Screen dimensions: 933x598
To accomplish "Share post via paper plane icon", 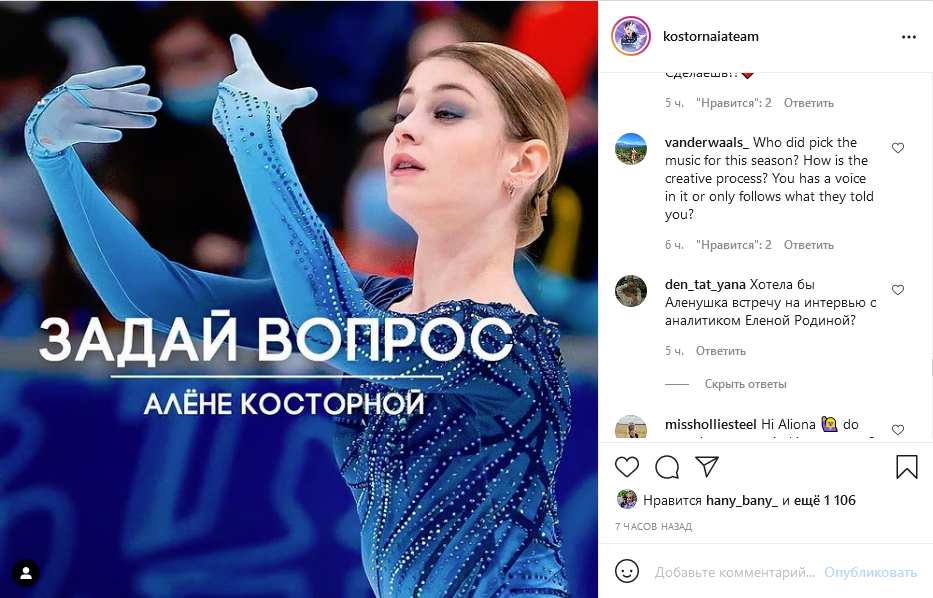I will pyautogui.click(x=707, y=466).
